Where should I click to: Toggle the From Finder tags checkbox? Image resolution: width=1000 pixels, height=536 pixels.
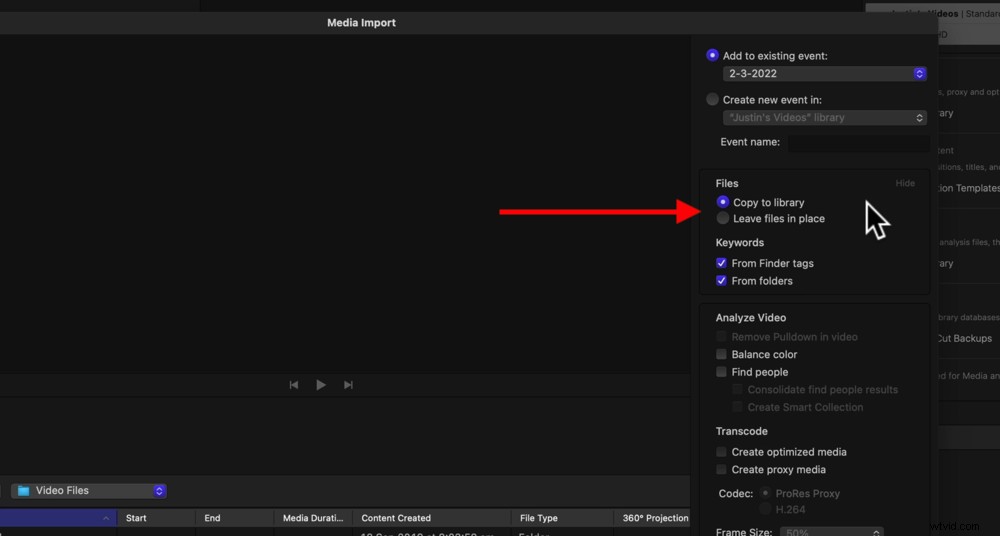click(721, 263)
